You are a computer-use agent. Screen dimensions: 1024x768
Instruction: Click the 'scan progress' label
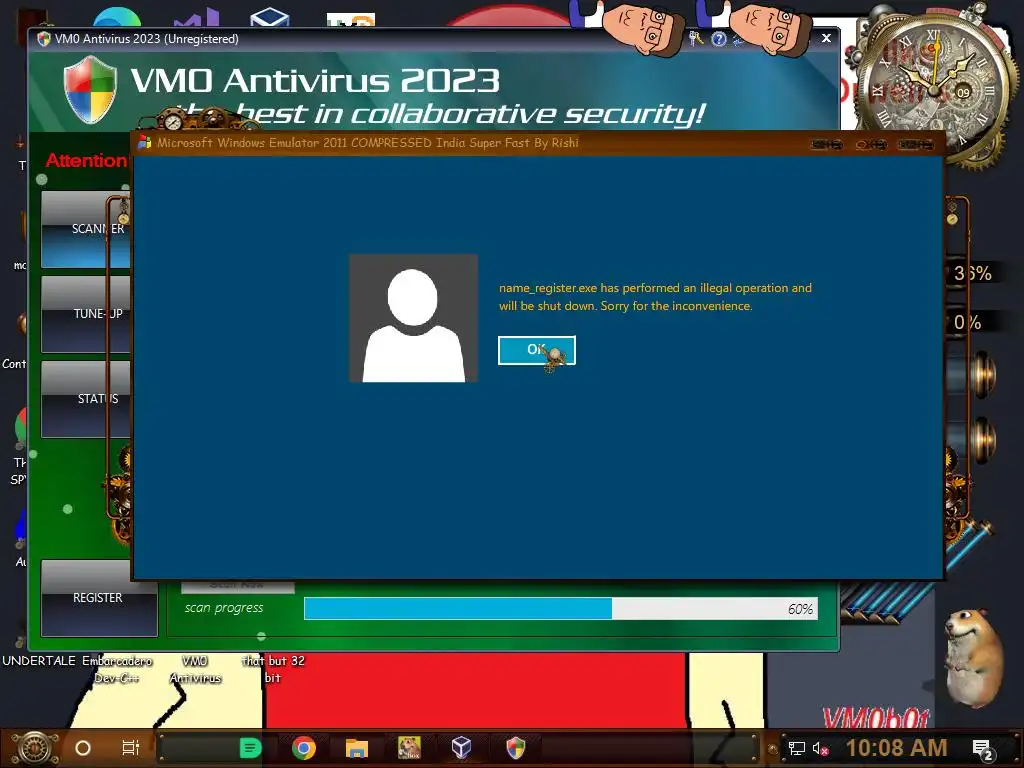click(x=224, y=608)
